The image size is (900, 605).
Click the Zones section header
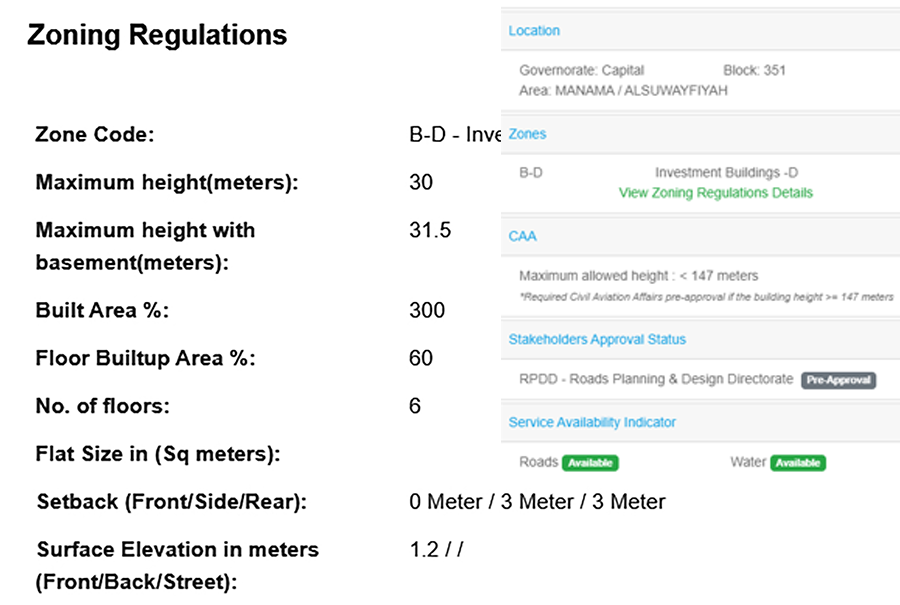point(527,134)
